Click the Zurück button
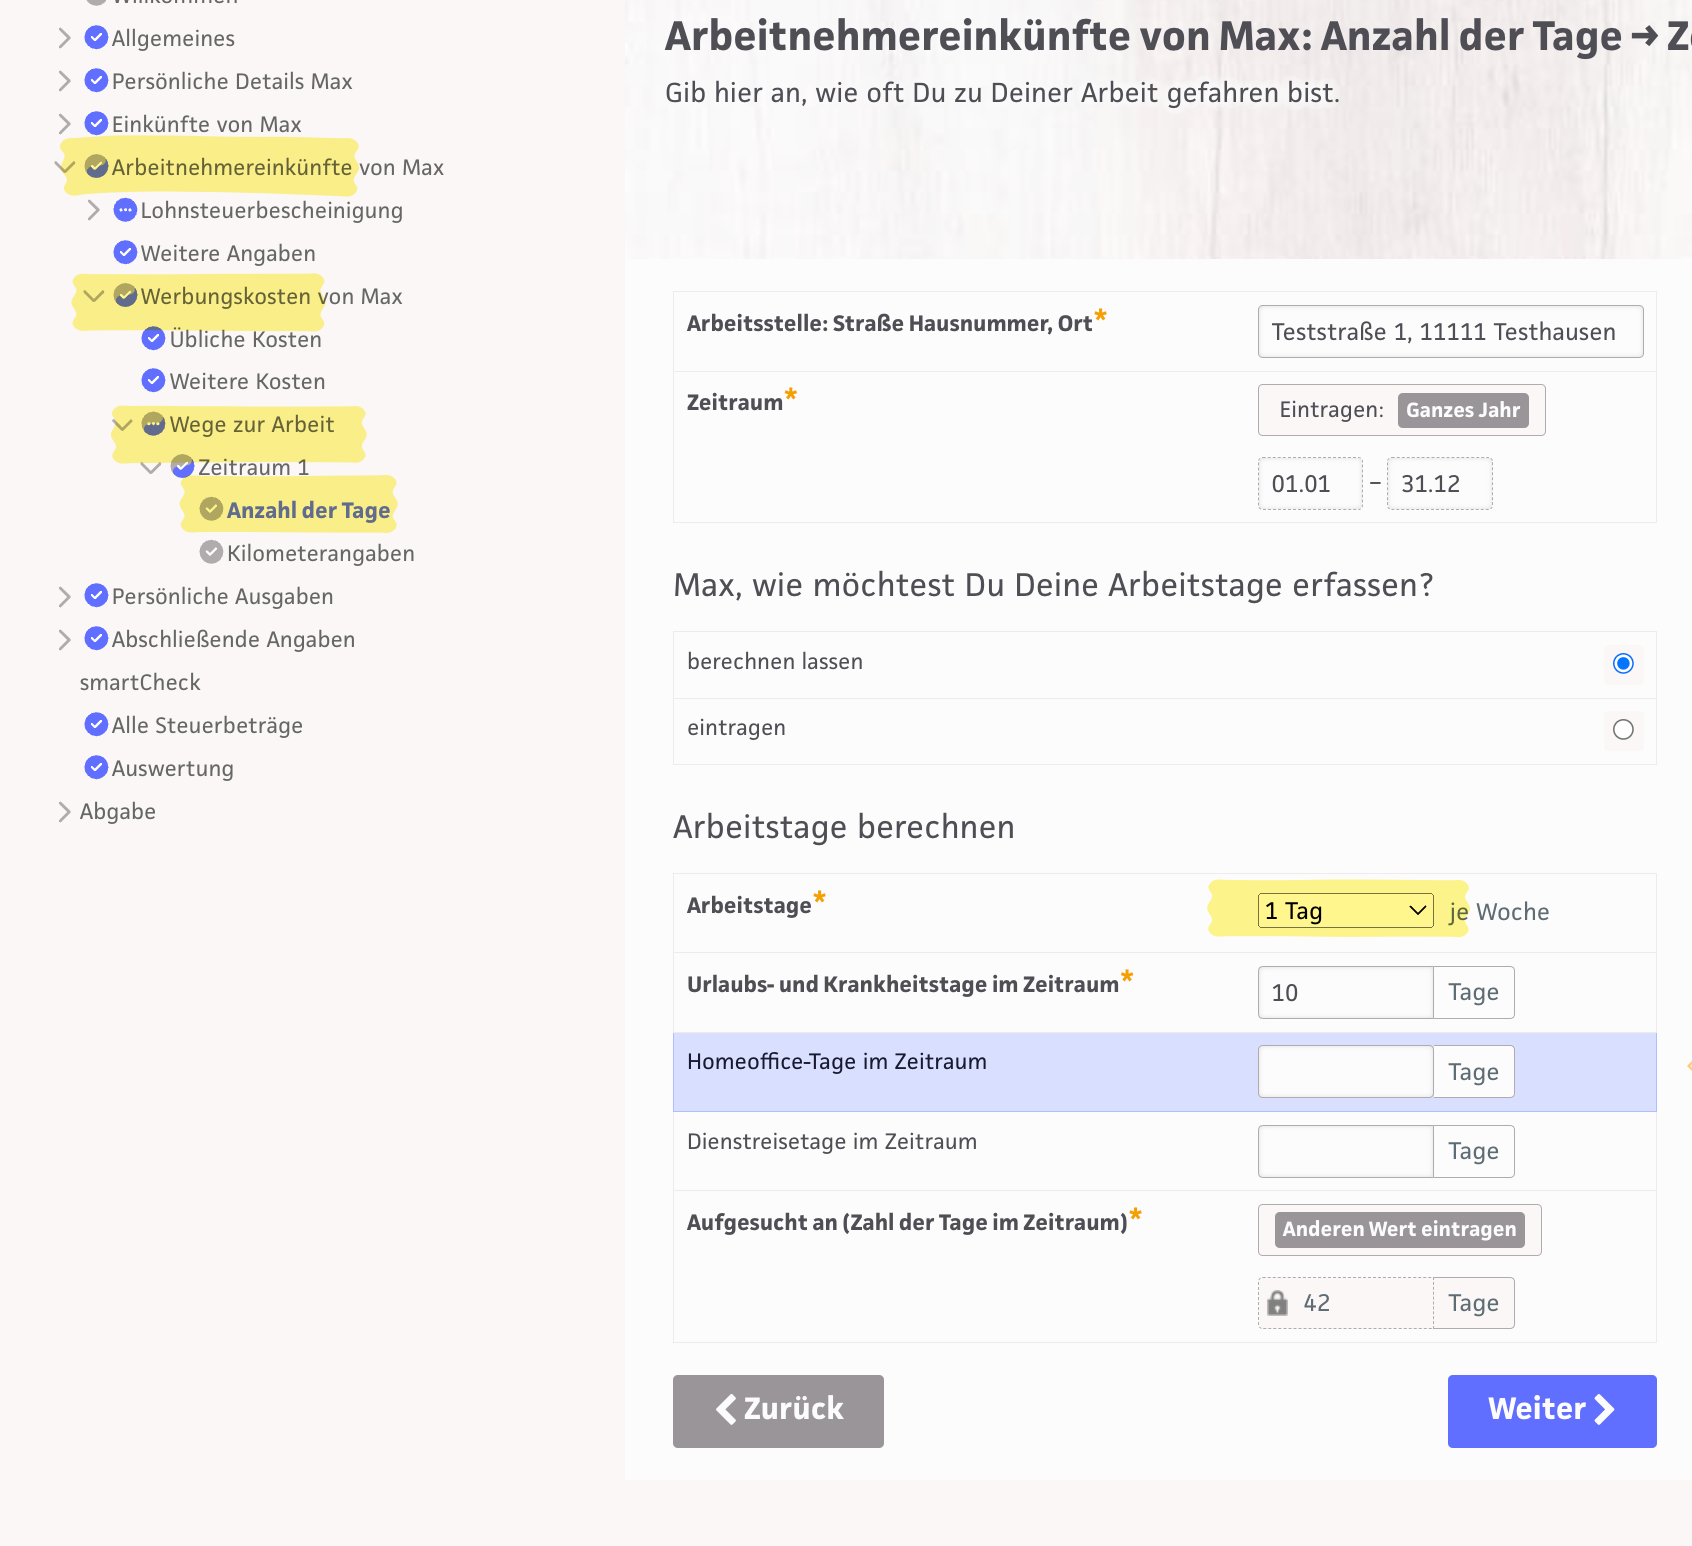1692x1546 pixels. coord(778,1410)
